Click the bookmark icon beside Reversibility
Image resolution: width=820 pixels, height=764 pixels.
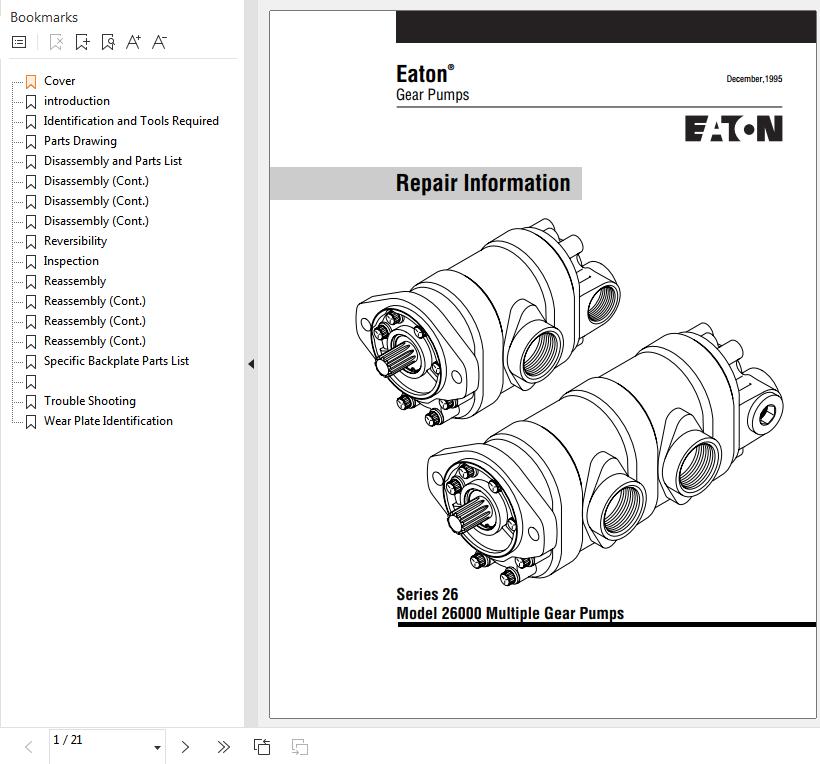(31, 242)
